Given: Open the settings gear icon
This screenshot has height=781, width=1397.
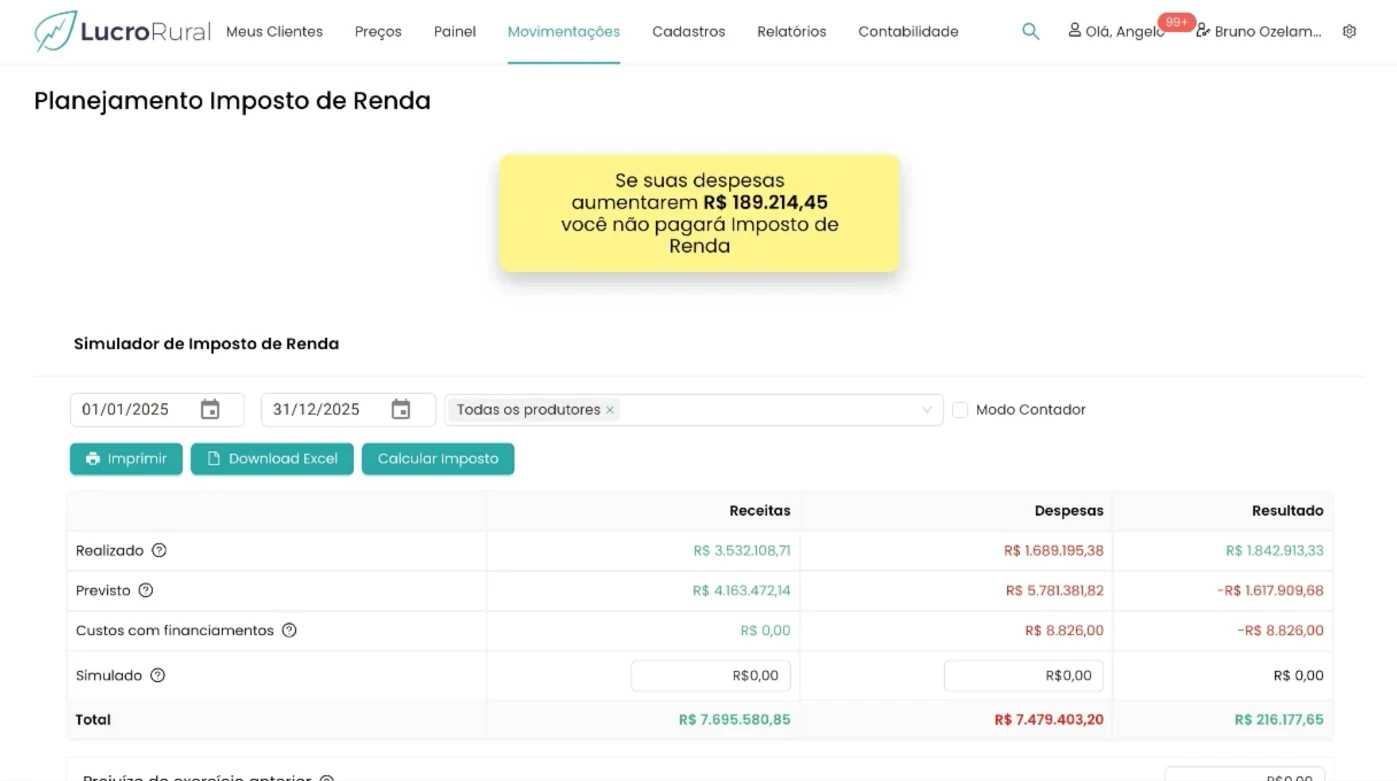Looking at the screenshot, I should [1349, 31].
